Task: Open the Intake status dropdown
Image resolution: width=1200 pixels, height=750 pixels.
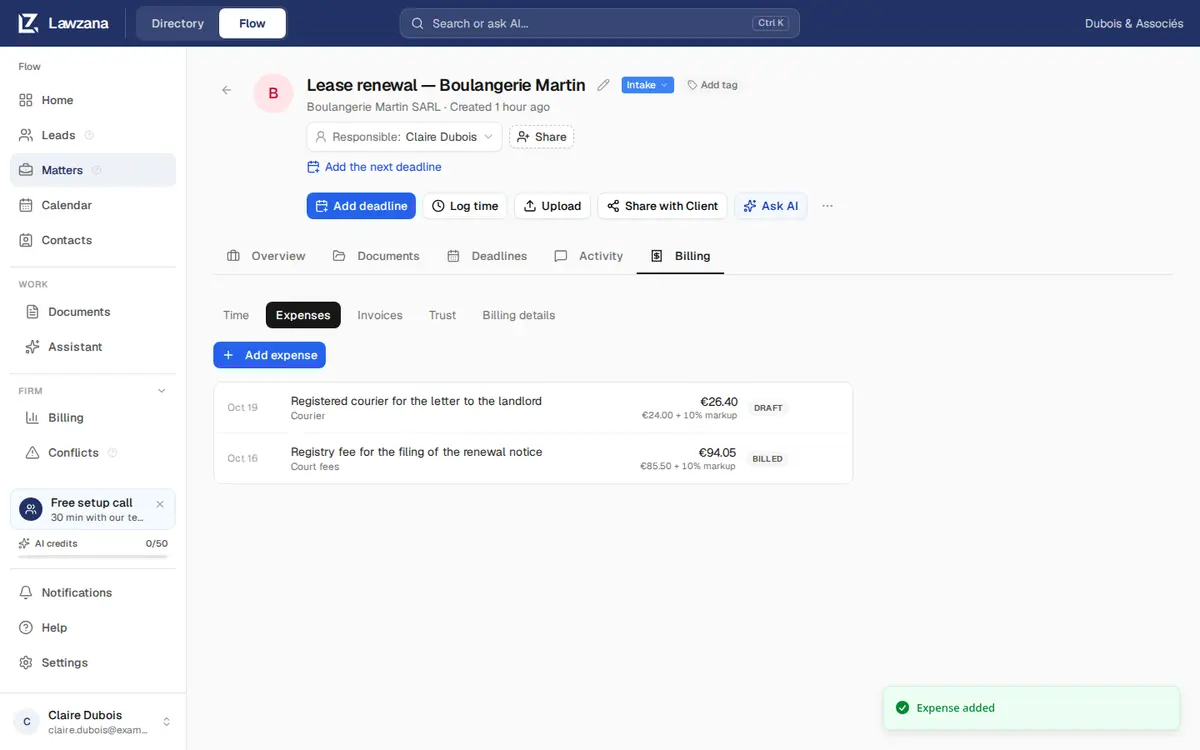Action: point(648,85)
